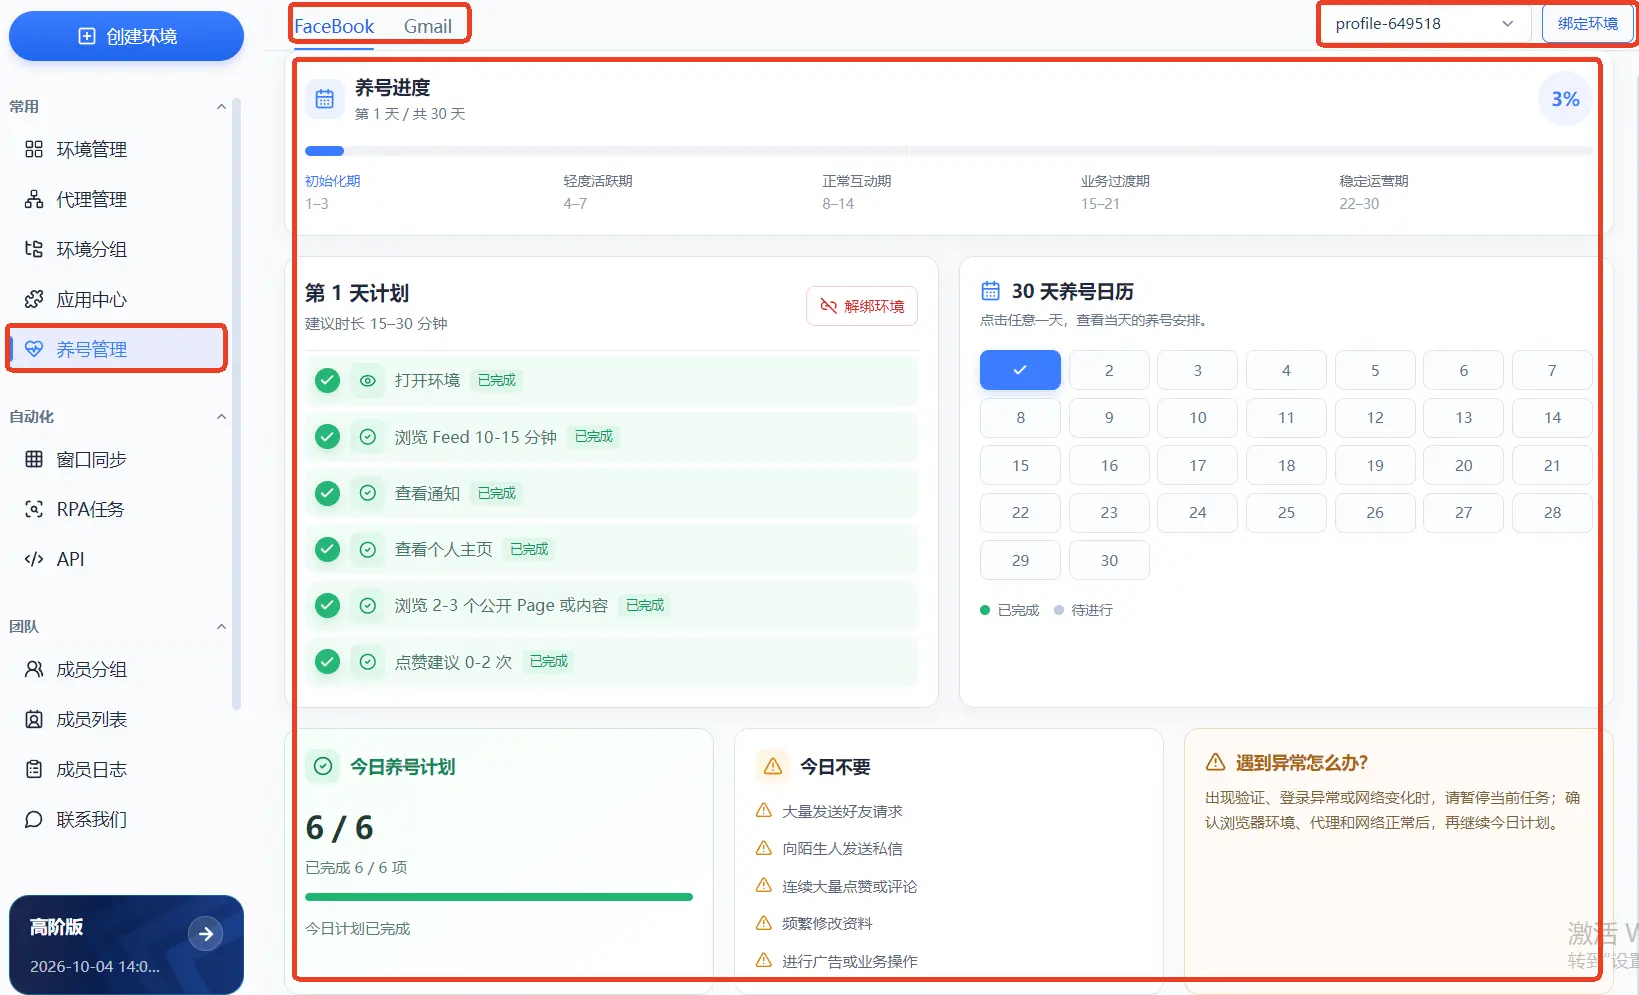This screenshot has width=1639, height=995.
Task: Collapse the 常用 sidebar section
Action: 221,107
